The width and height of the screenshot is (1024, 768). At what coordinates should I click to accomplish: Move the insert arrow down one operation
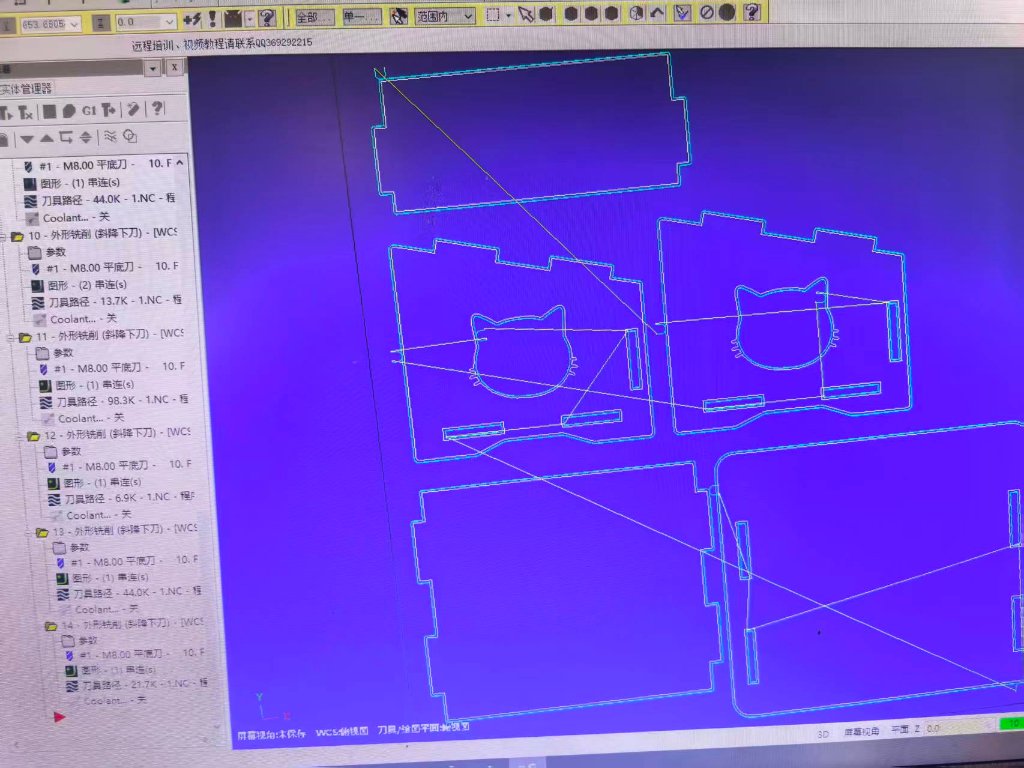coord(27,139)
